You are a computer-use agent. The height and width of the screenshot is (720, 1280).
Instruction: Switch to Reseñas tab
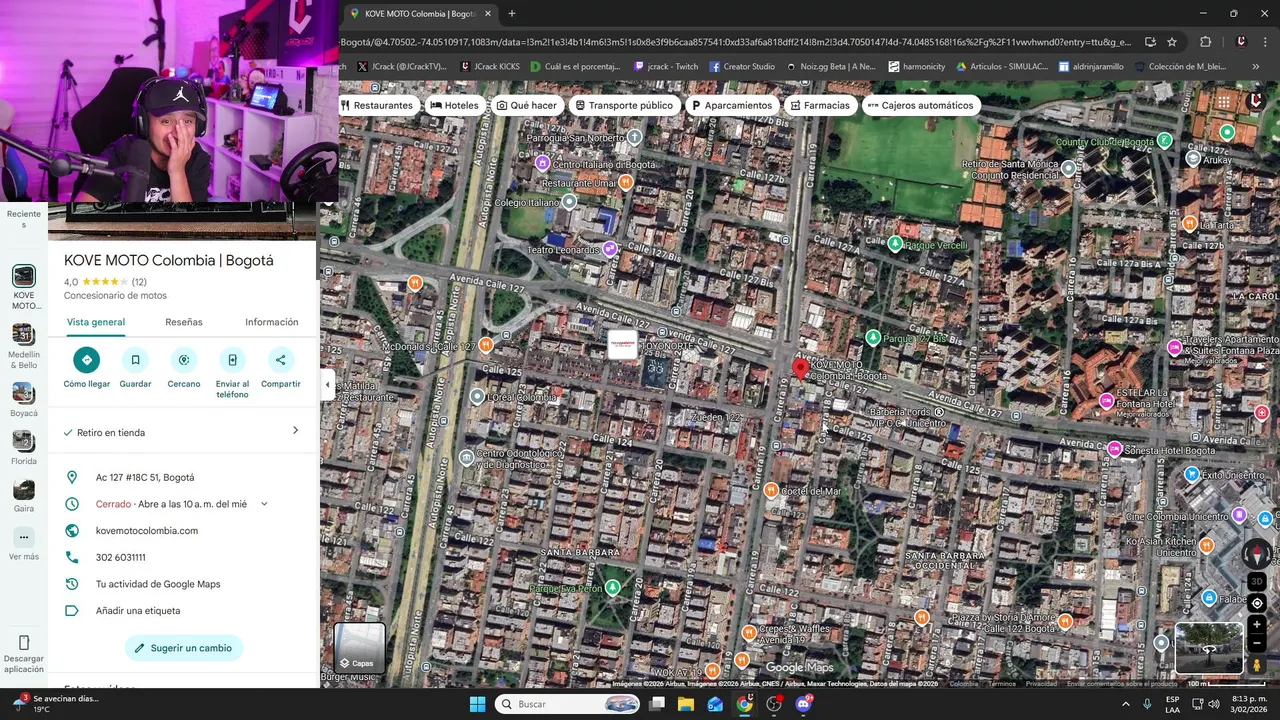(184, 322)
